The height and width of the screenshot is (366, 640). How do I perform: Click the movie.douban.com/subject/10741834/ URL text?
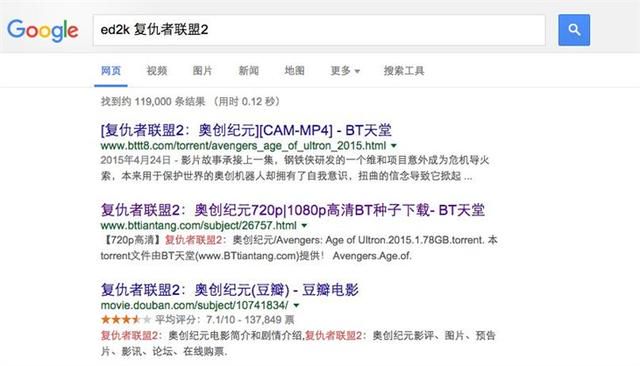[x=194, y=305]
